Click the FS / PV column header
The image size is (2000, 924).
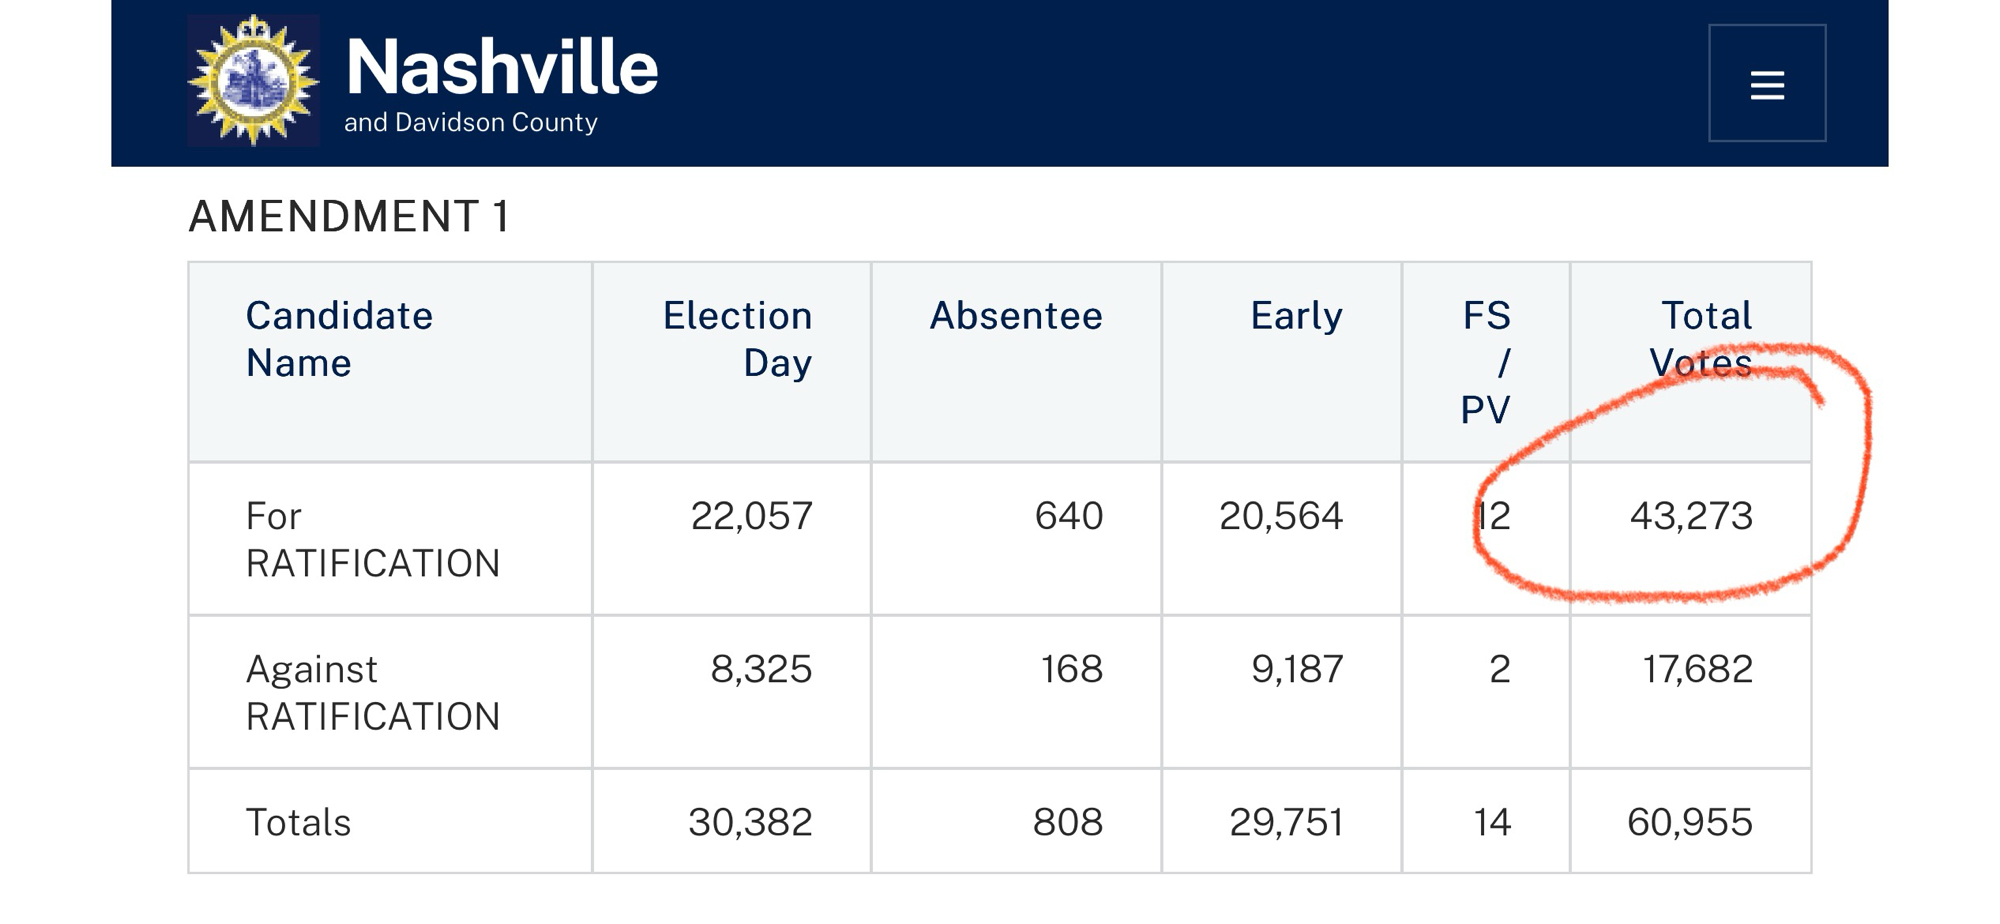1486,362
